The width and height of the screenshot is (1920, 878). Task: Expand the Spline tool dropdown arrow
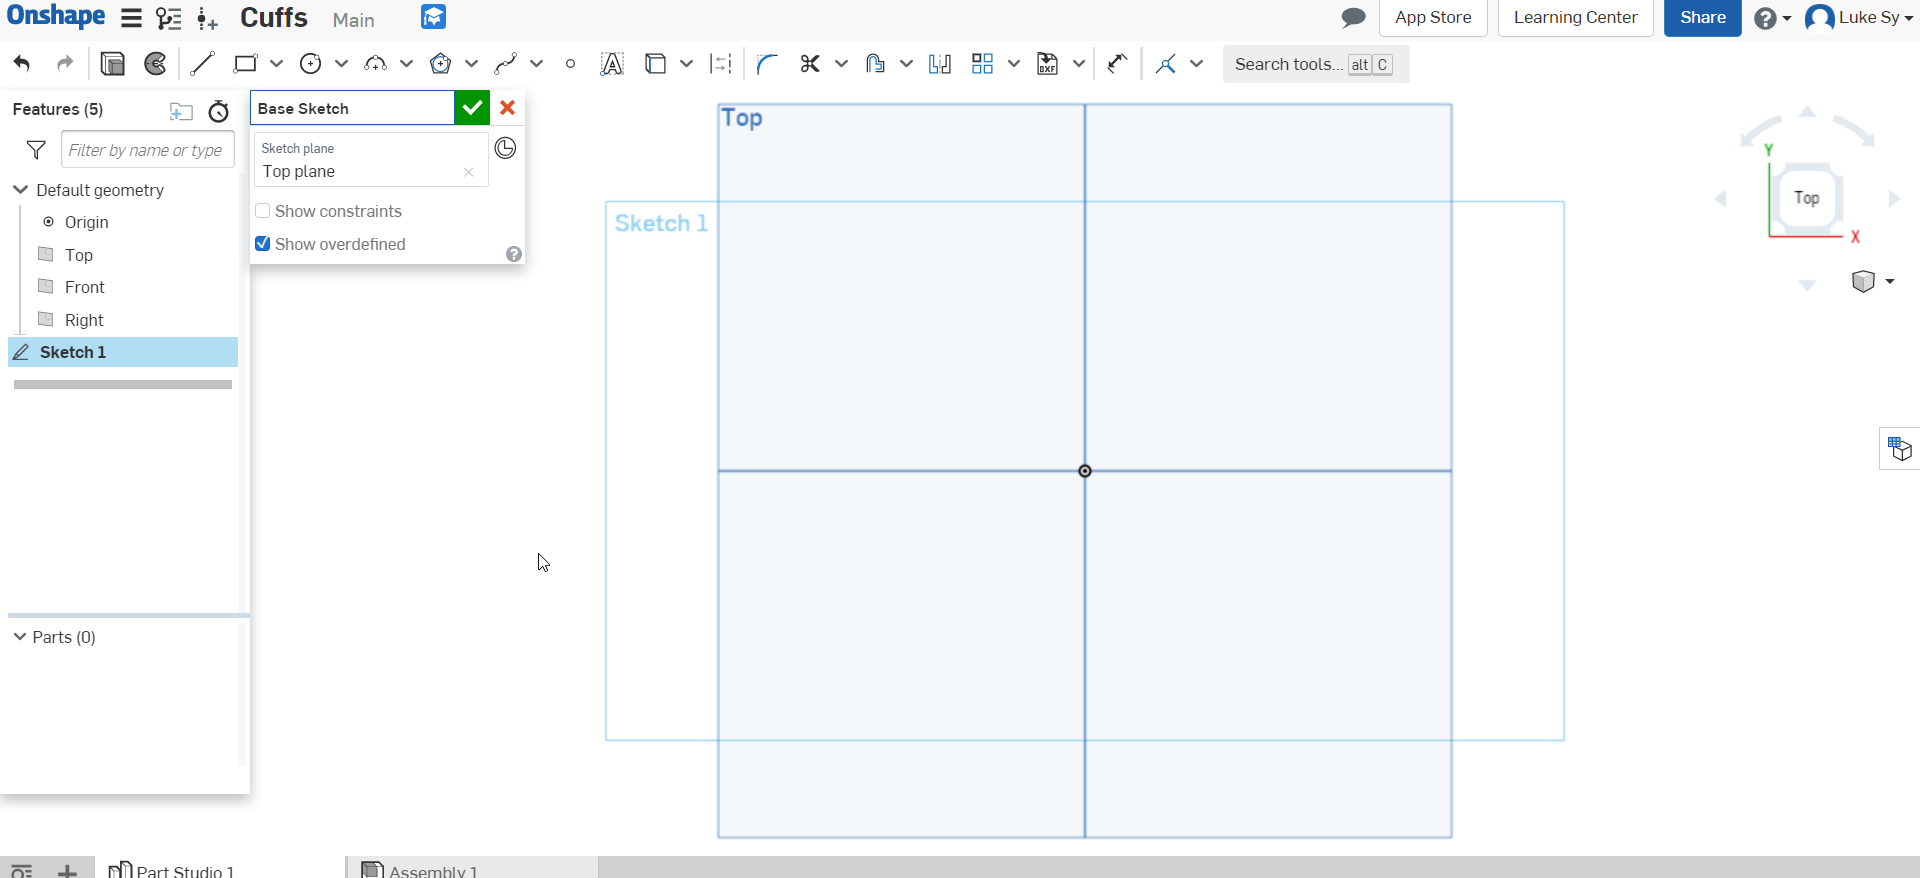click(537, 64)
